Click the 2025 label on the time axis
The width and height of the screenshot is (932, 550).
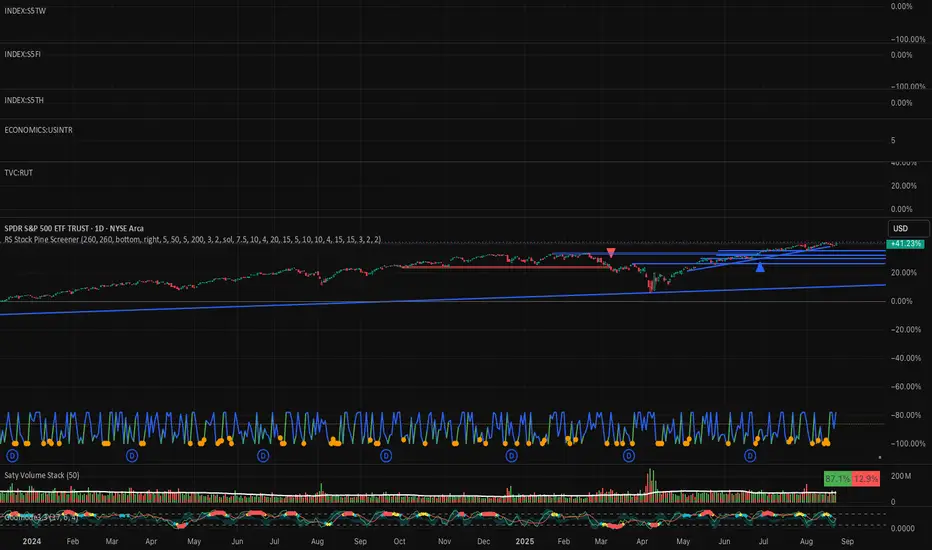tap(524, 542)
